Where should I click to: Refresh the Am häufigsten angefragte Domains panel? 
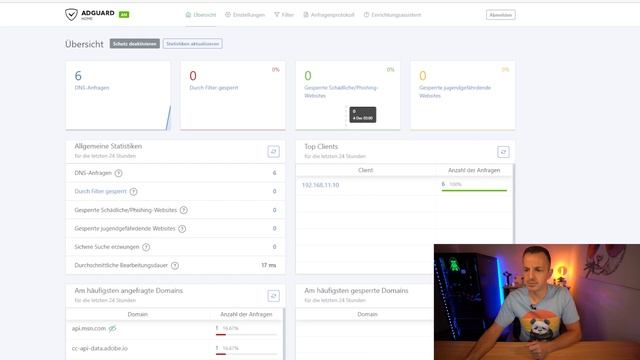[273, 296]
